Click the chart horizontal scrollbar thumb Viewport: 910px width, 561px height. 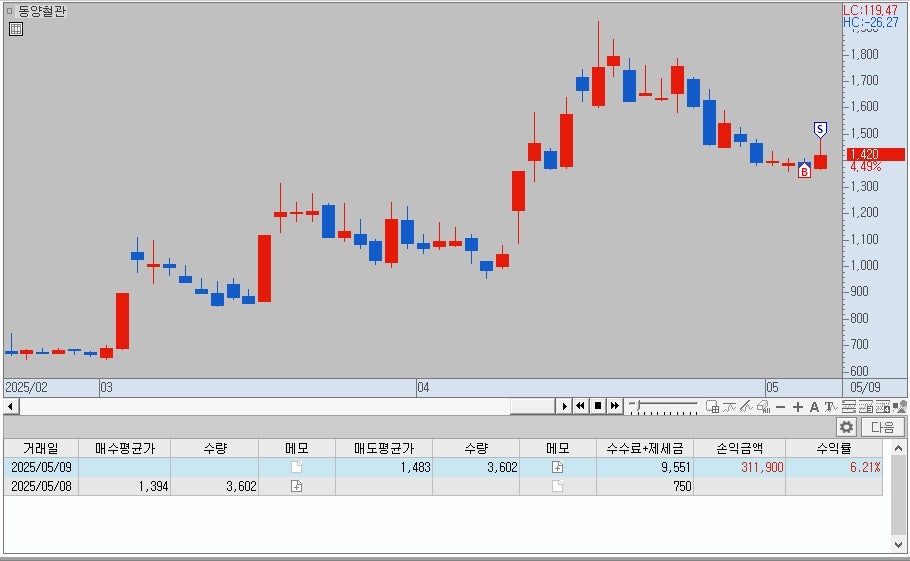[x=533, y=407]
